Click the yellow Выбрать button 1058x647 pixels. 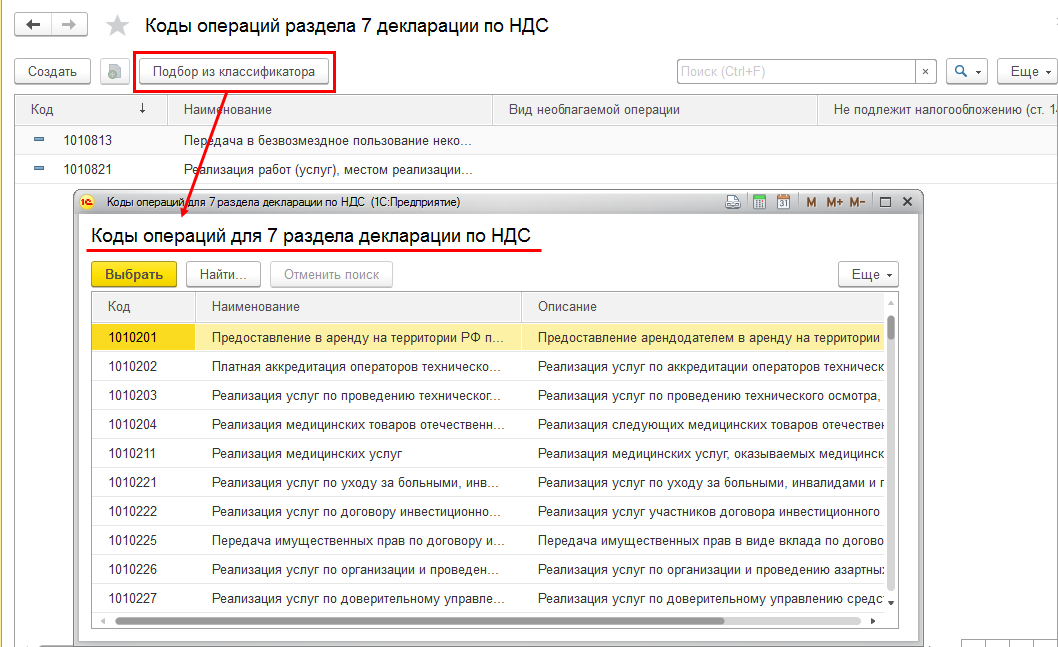(x=134, y=275)
